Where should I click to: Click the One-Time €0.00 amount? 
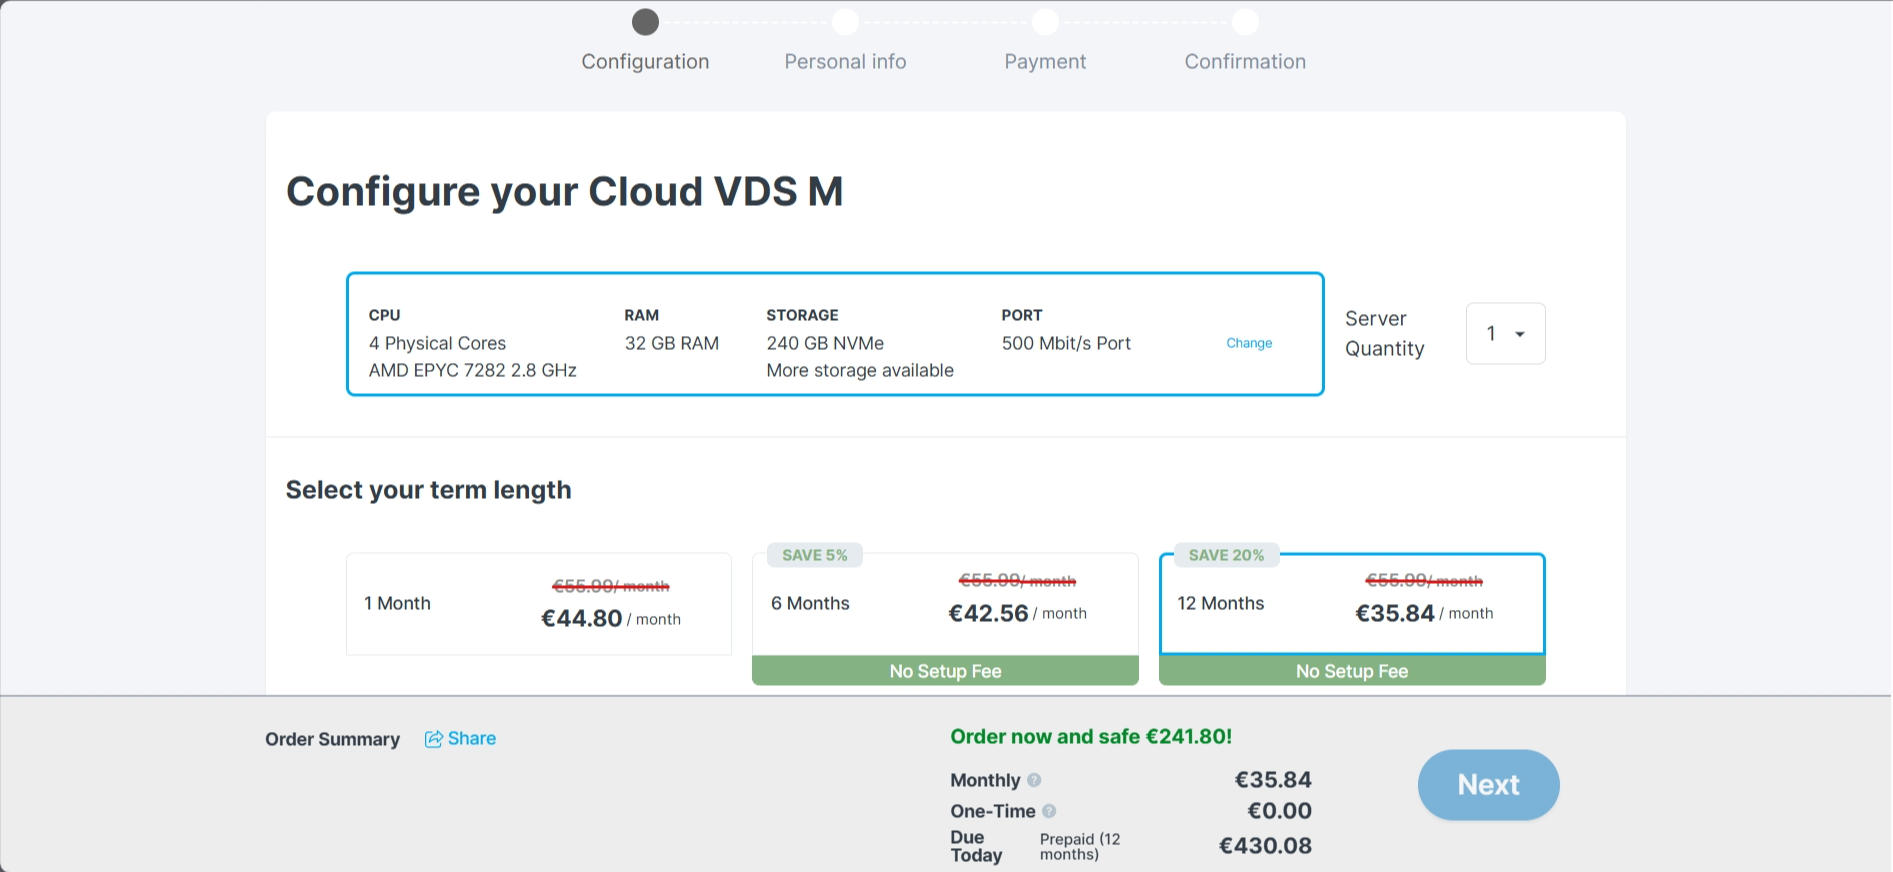coord(1279,811)
